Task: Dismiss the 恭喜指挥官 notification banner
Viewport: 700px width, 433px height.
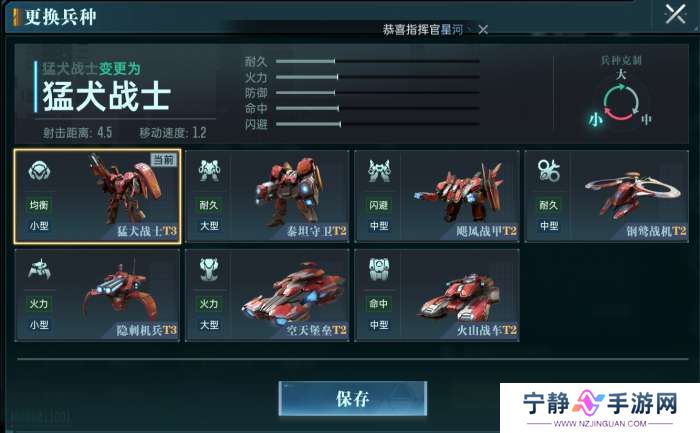Action: 483,30
